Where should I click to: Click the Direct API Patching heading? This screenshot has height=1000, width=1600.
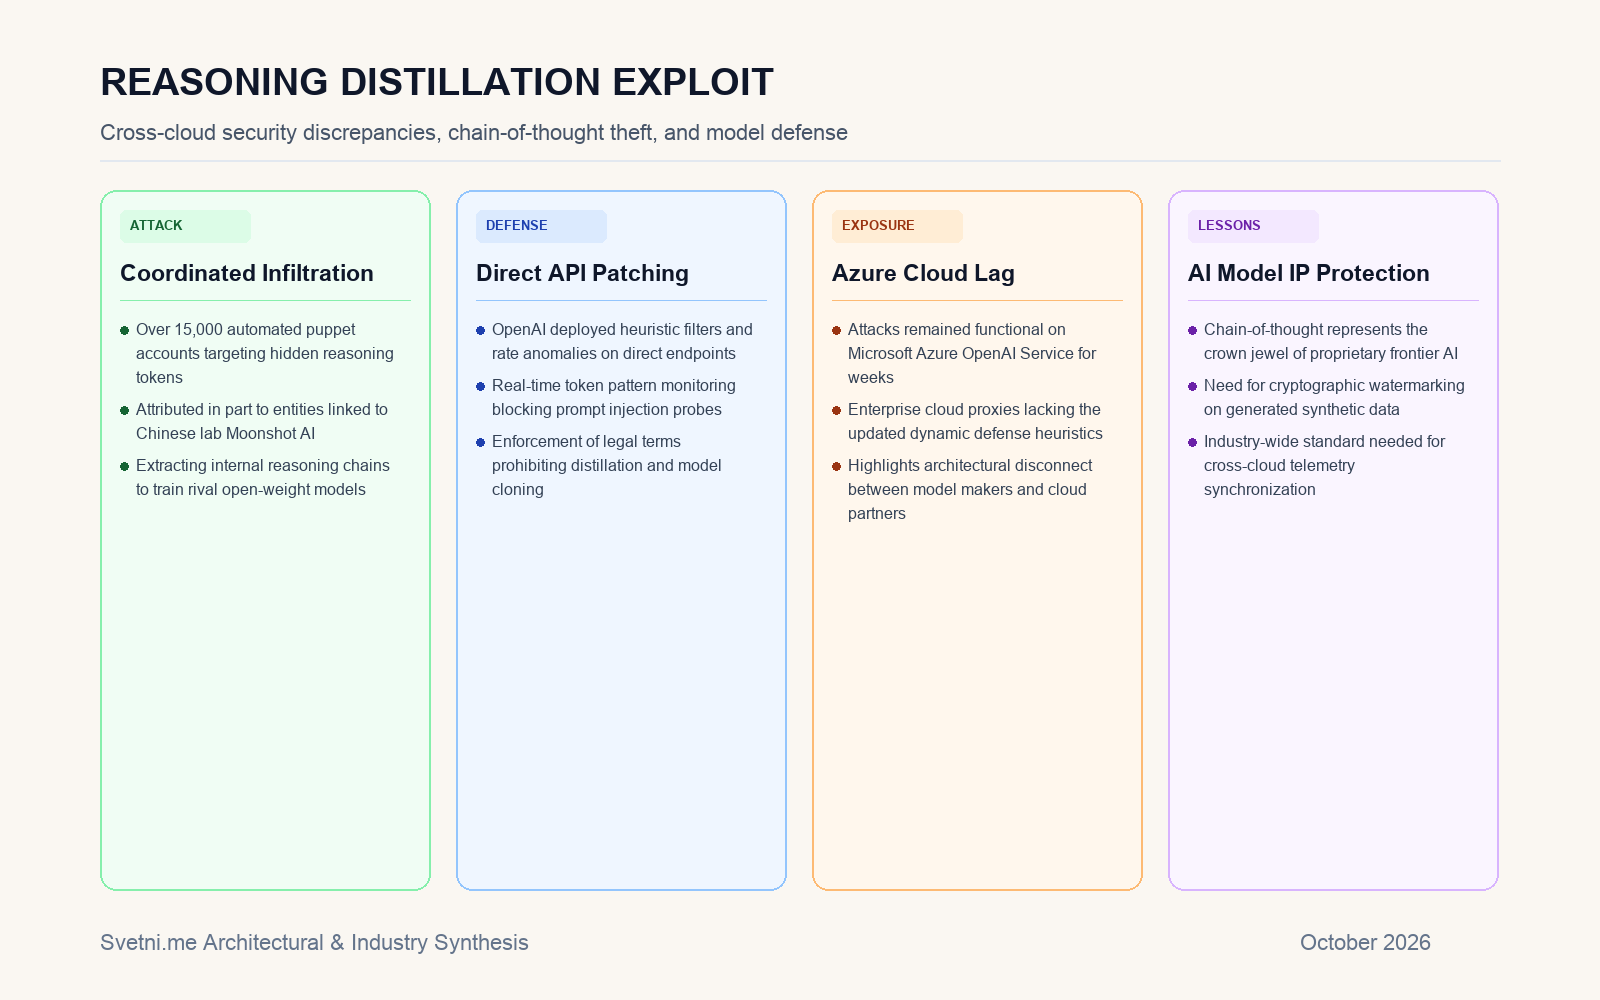tap(582, 273)
